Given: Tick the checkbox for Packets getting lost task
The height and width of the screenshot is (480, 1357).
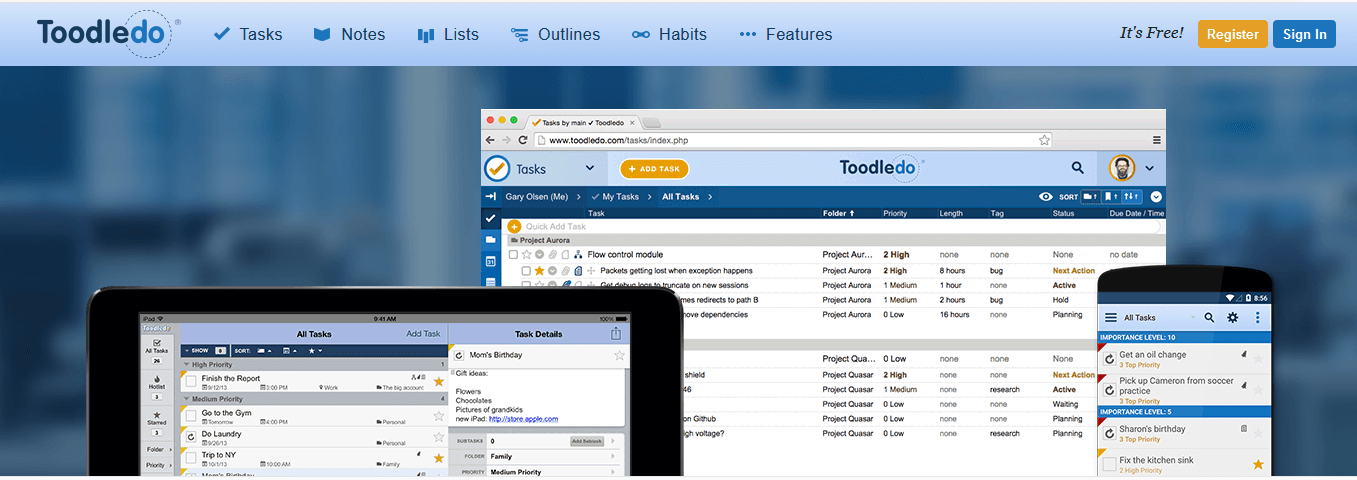Looking at the screenshot, I should (527, 271).
